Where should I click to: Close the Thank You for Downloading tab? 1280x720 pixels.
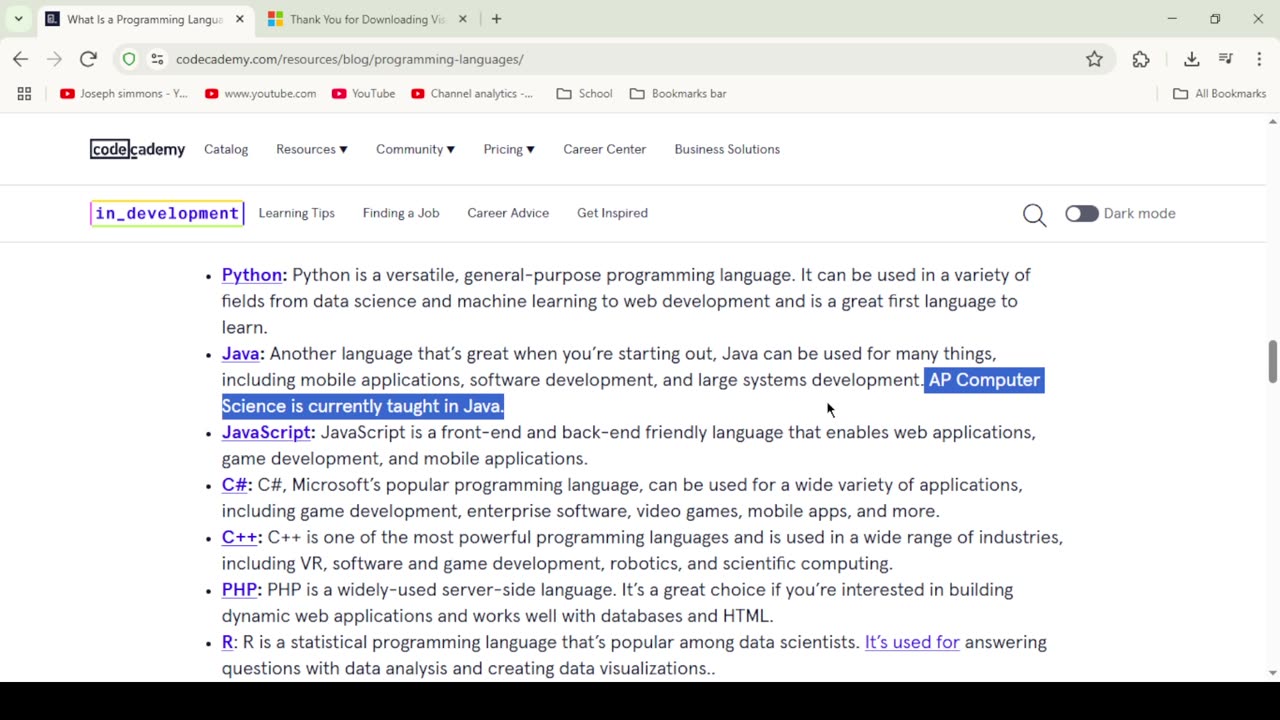[464, 19]
